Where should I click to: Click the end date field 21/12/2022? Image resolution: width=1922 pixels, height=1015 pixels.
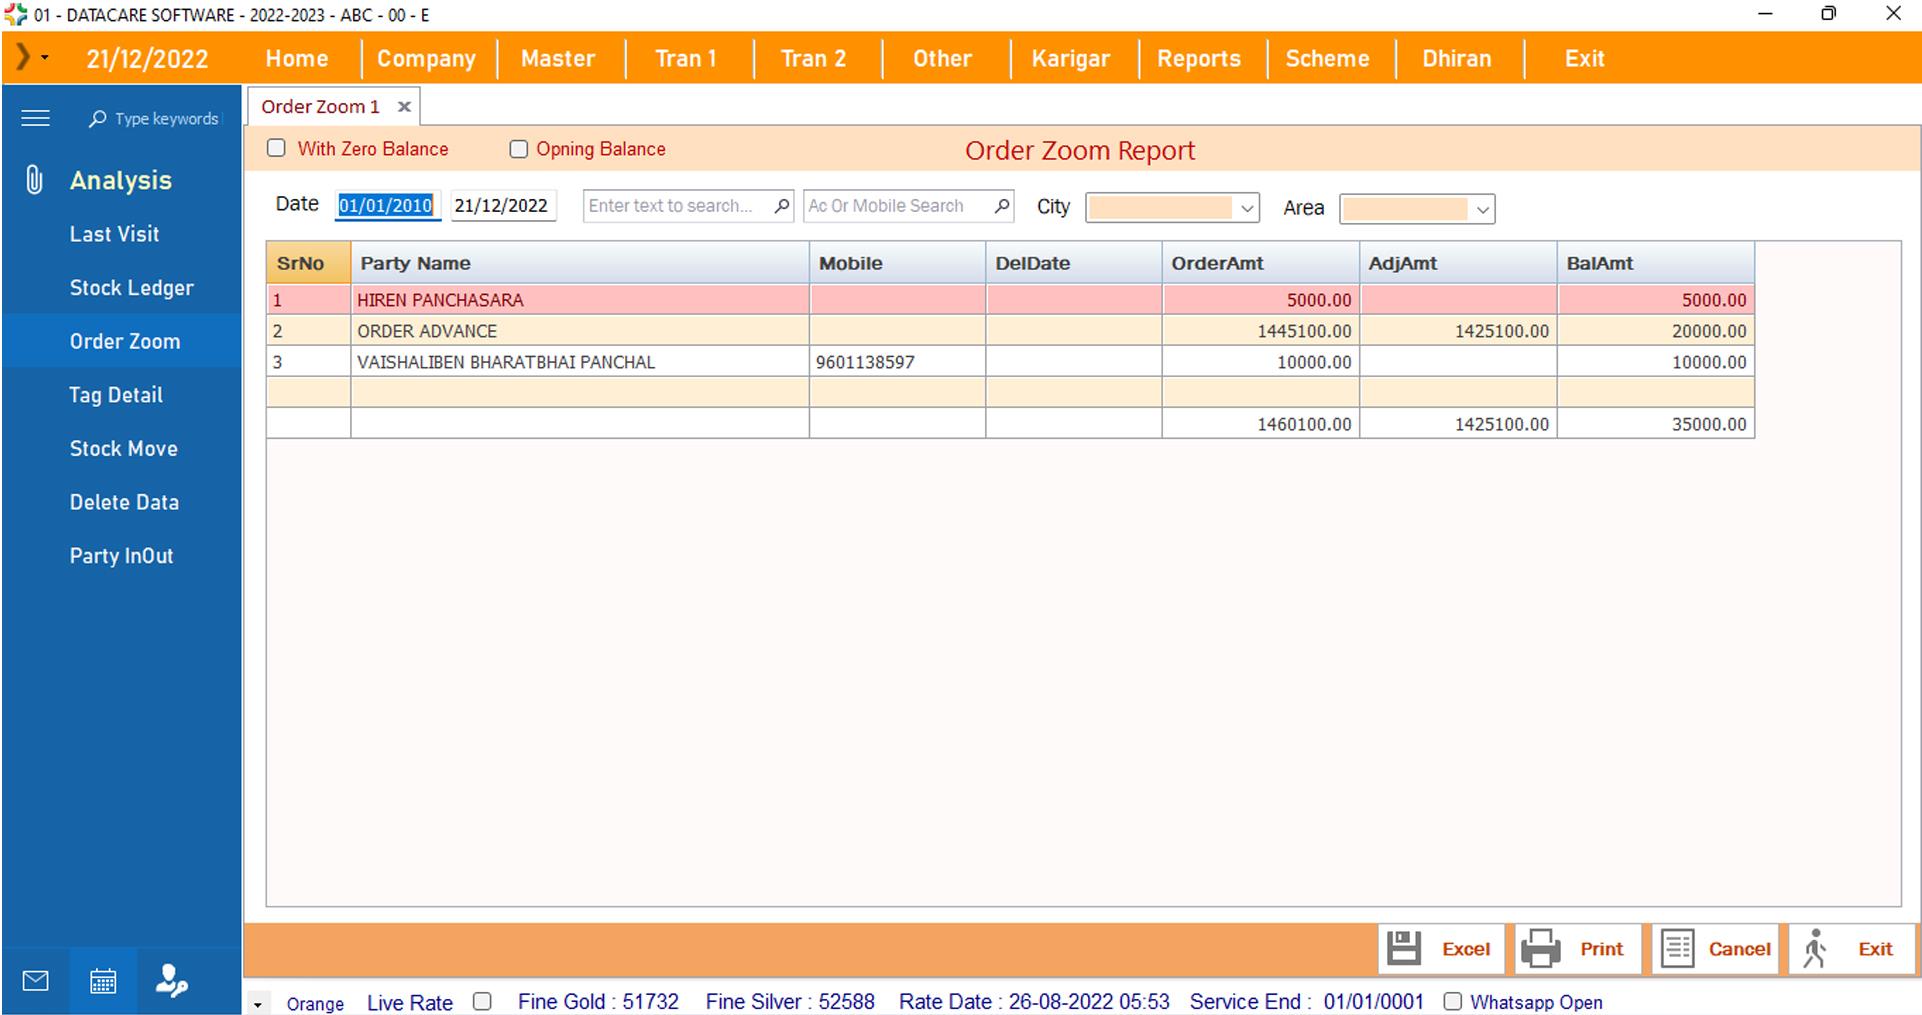[501, 205]
